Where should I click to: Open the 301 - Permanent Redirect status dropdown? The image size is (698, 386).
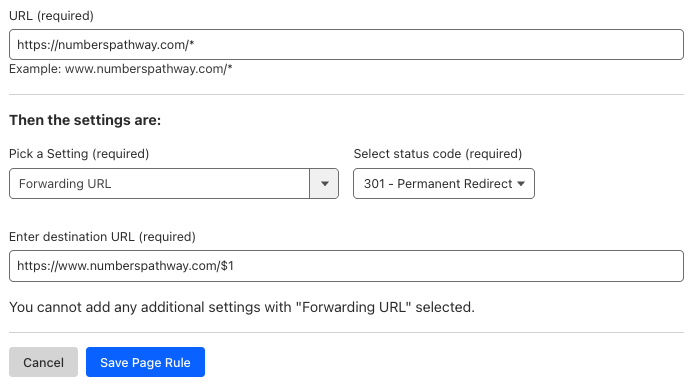[x=444, y=183]
